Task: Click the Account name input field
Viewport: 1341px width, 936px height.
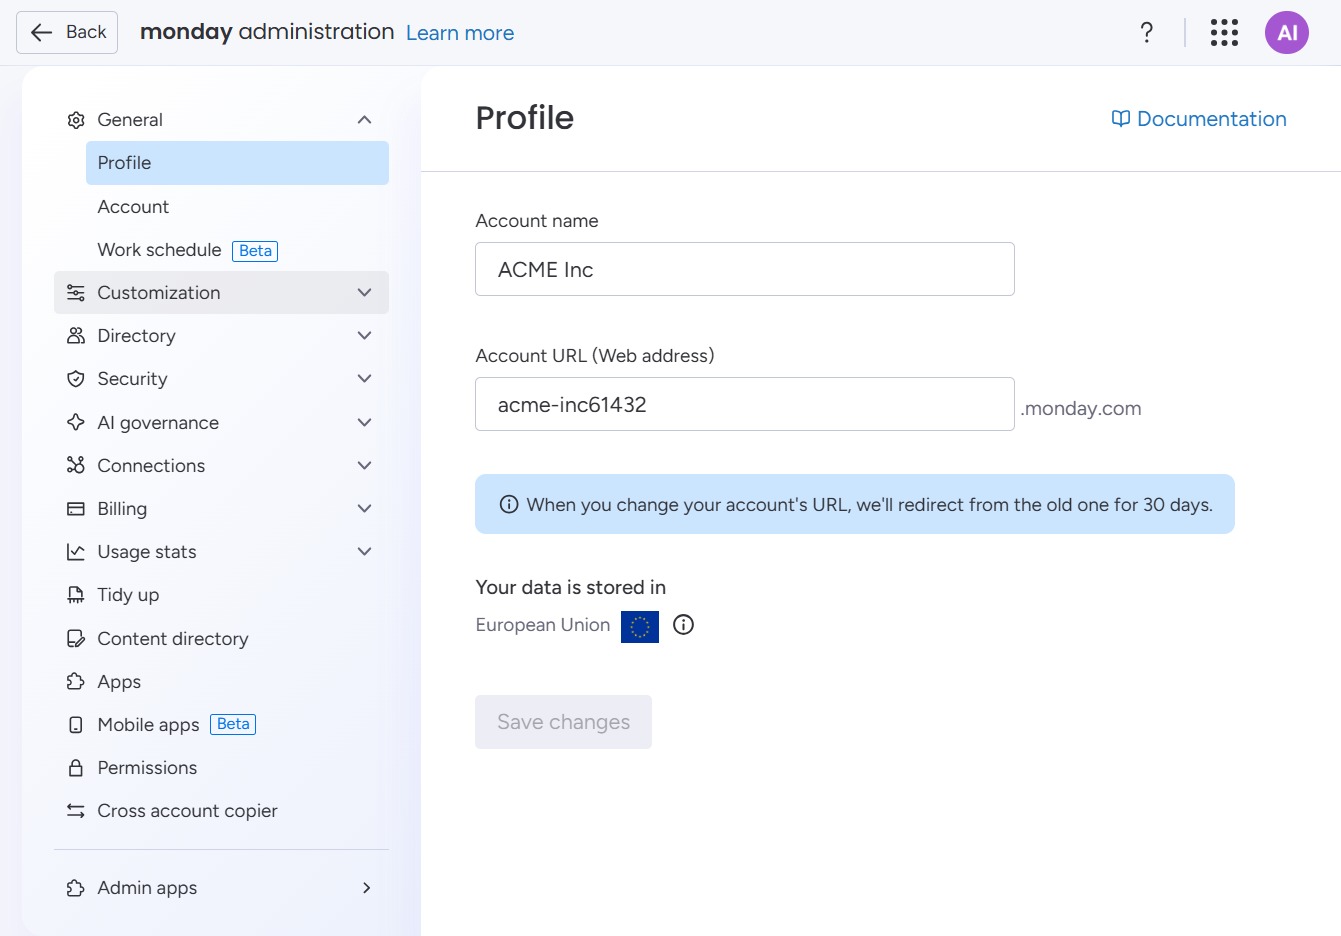Action: pyautogui.click(x=745, y=269)
